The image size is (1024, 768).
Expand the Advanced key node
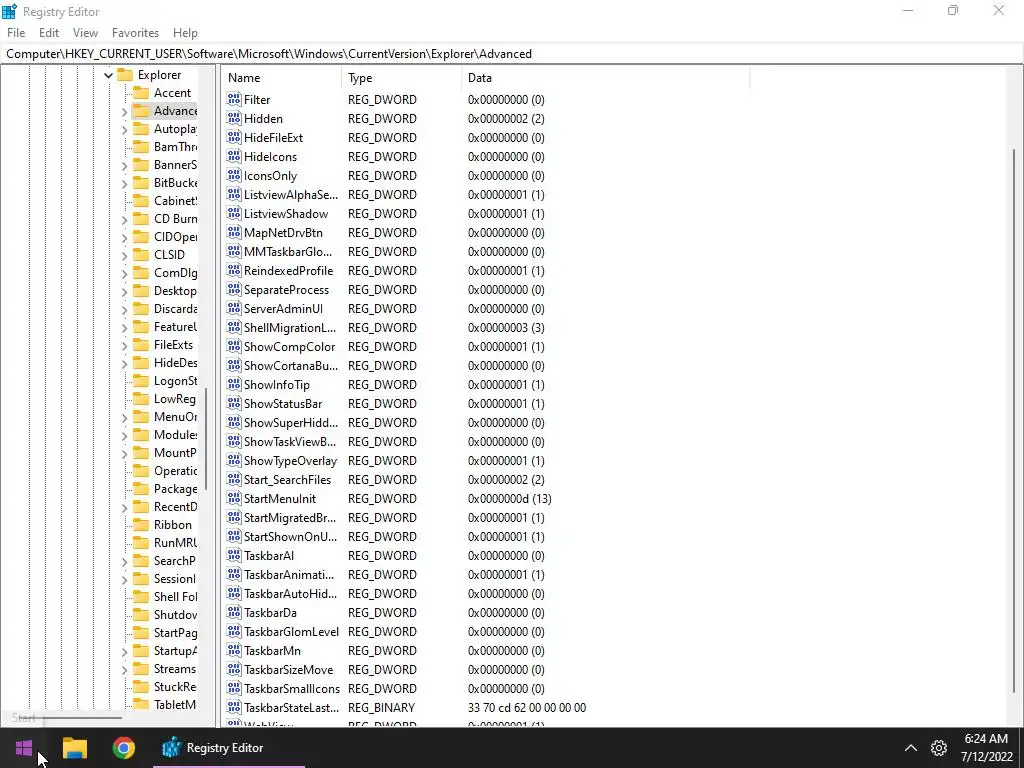(x=124, y=111)
